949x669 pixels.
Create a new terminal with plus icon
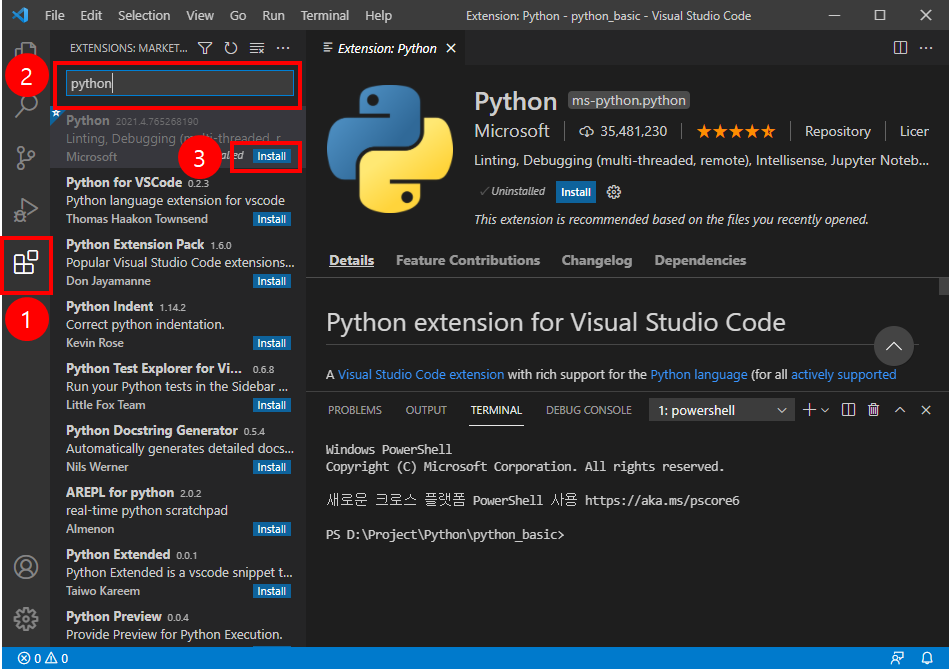pyautogui.click(x=809, y=410)
